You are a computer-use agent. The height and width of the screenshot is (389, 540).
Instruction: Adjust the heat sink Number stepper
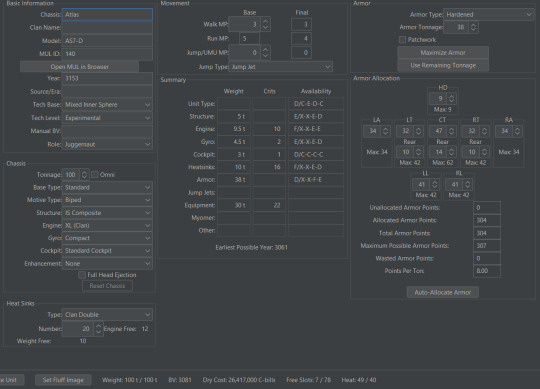pos(98,329)
